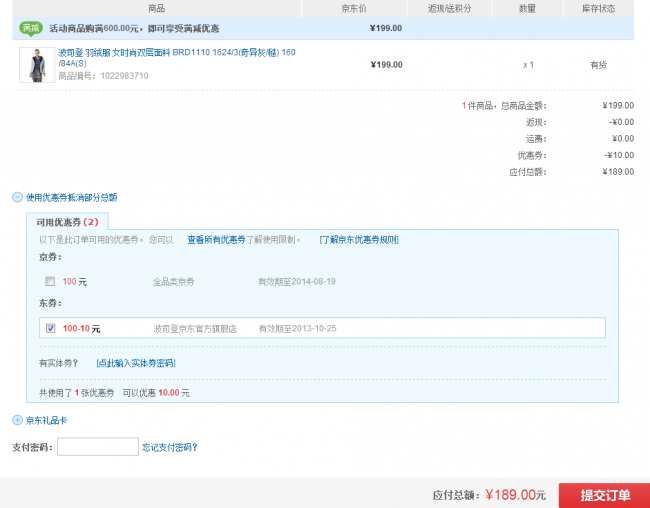This screenshot has width=650, height=508.
Task: Click the 运费 ¥0.00 amount
Action: 623,139
